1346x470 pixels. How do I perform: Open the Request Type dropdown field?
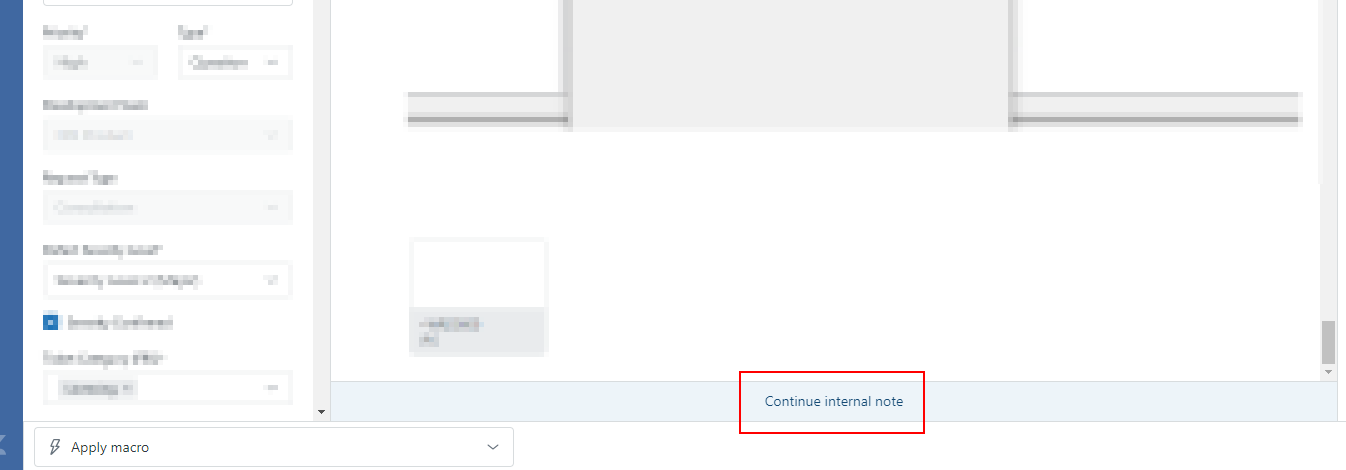pos(167,208)
